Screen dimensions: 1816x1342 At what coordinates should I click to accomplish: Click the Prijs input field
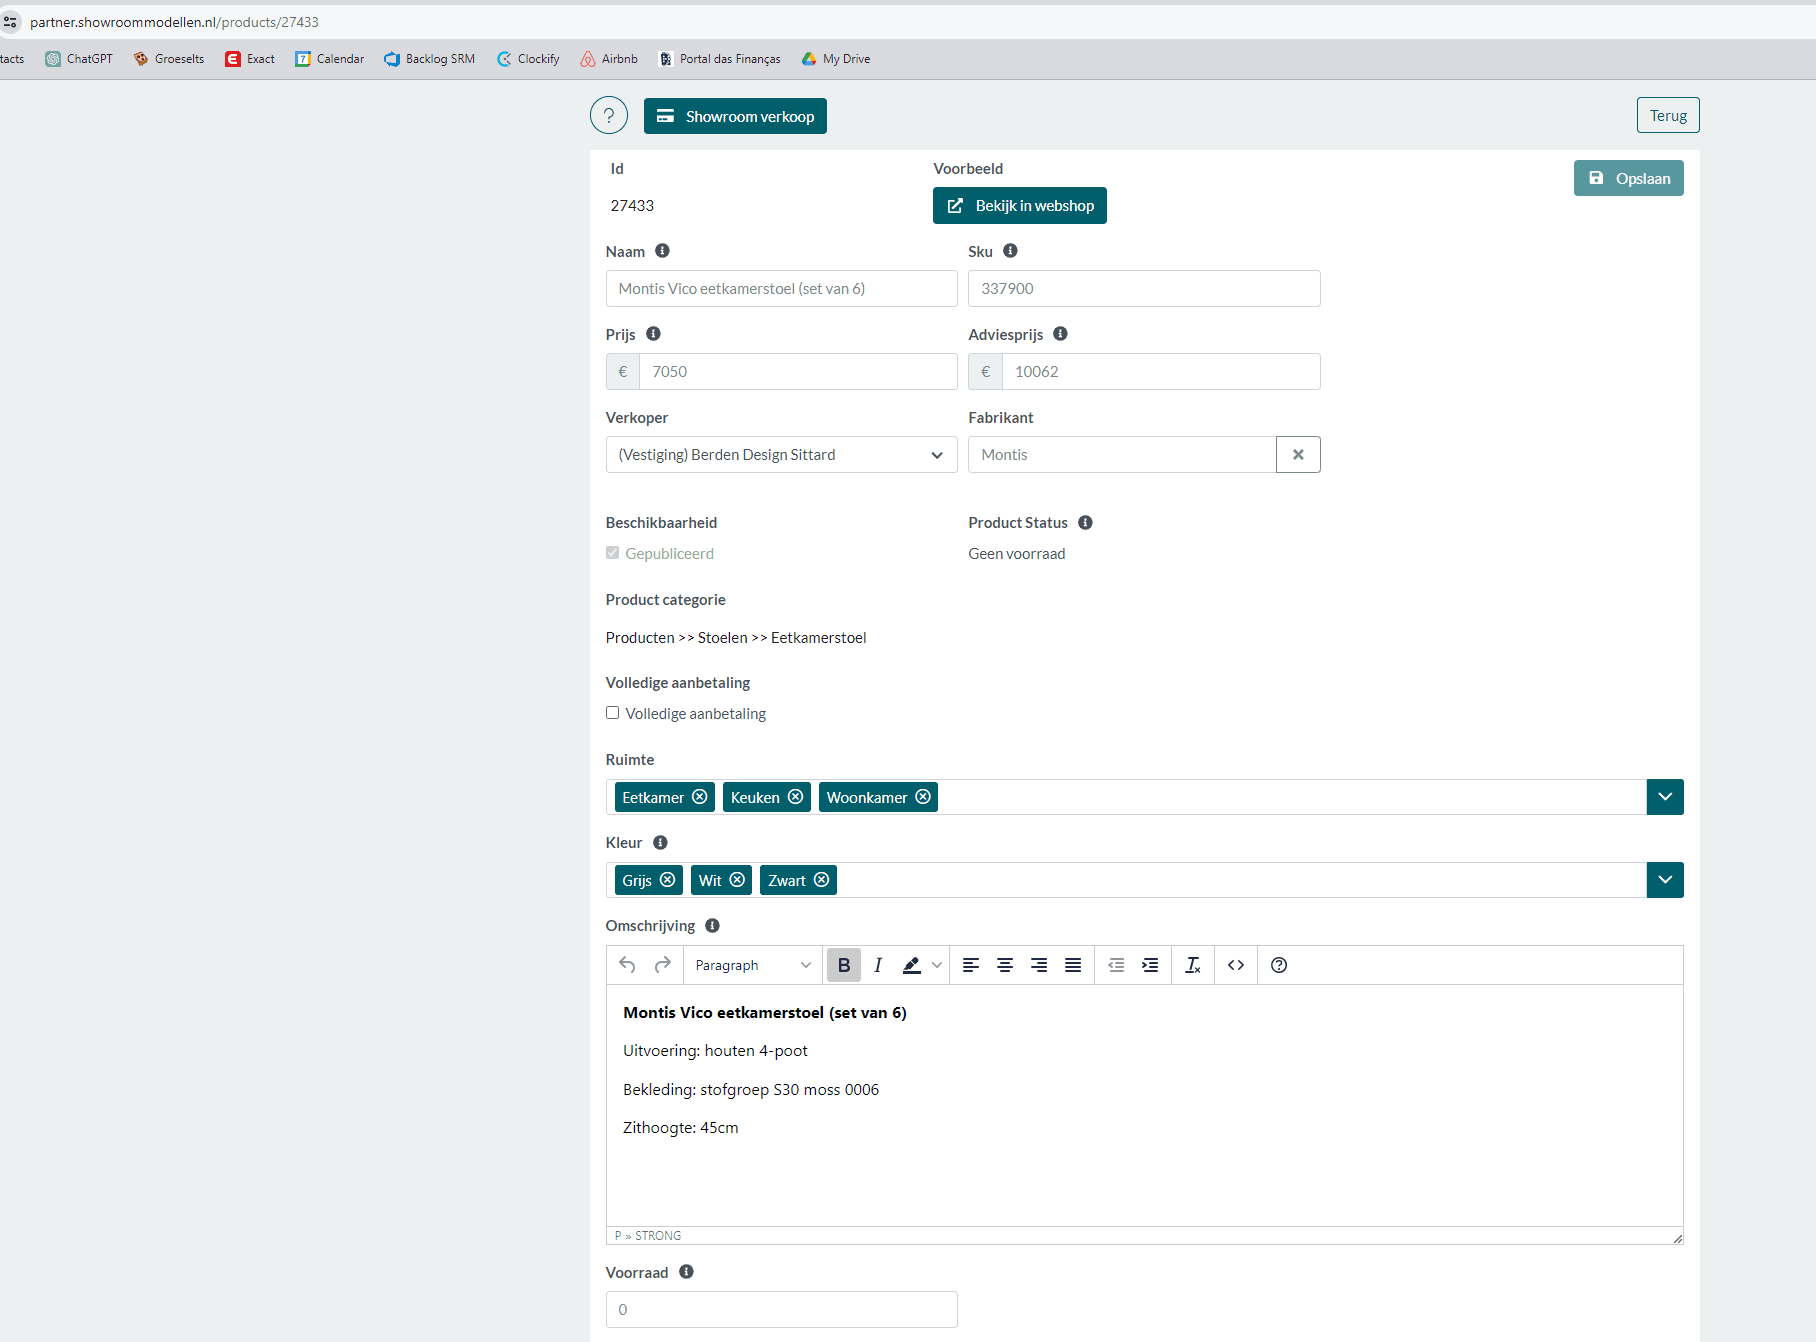798,371
